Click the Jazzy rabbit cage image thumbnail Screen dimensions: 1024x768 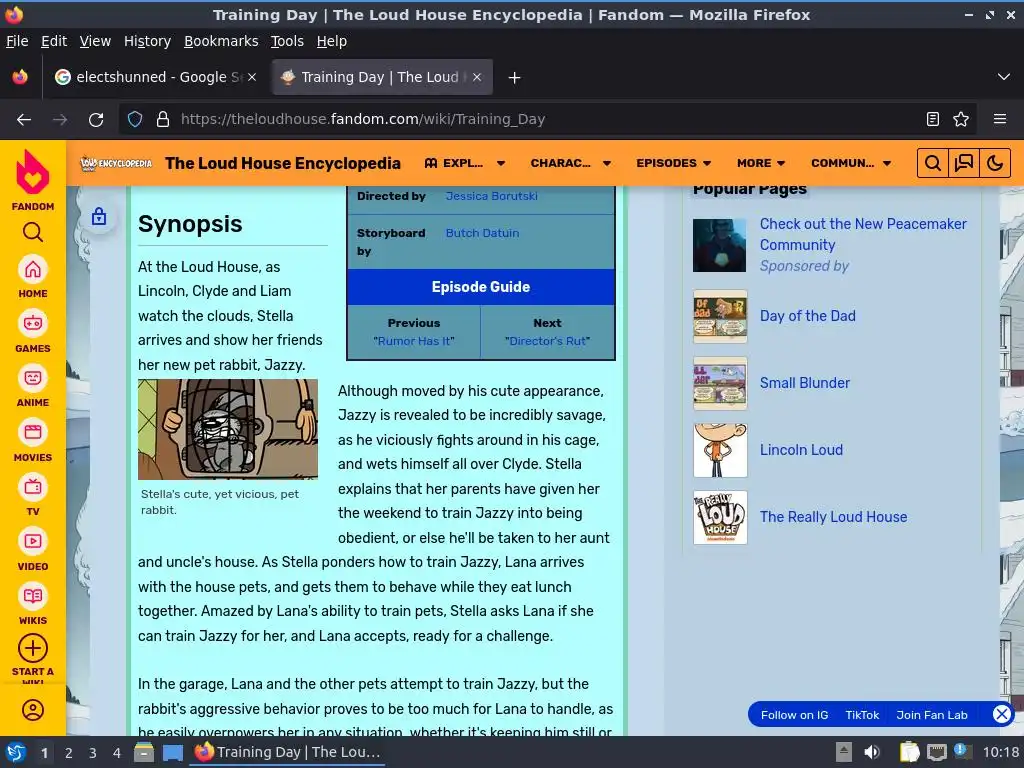[x=228, y=429]
